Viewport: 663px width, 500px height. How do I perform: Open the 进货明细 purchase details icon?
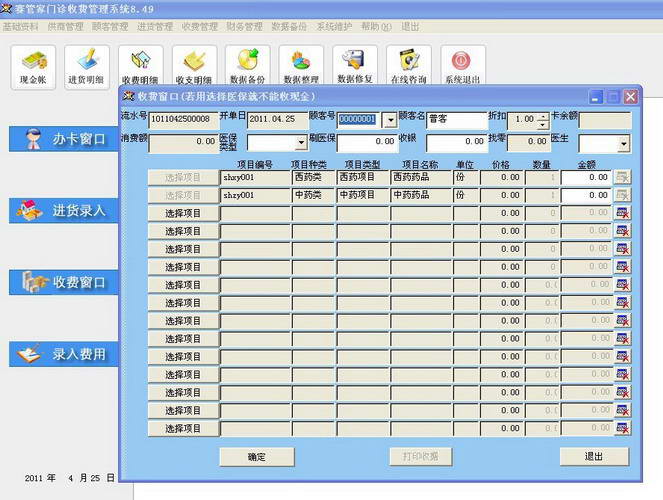86,67
